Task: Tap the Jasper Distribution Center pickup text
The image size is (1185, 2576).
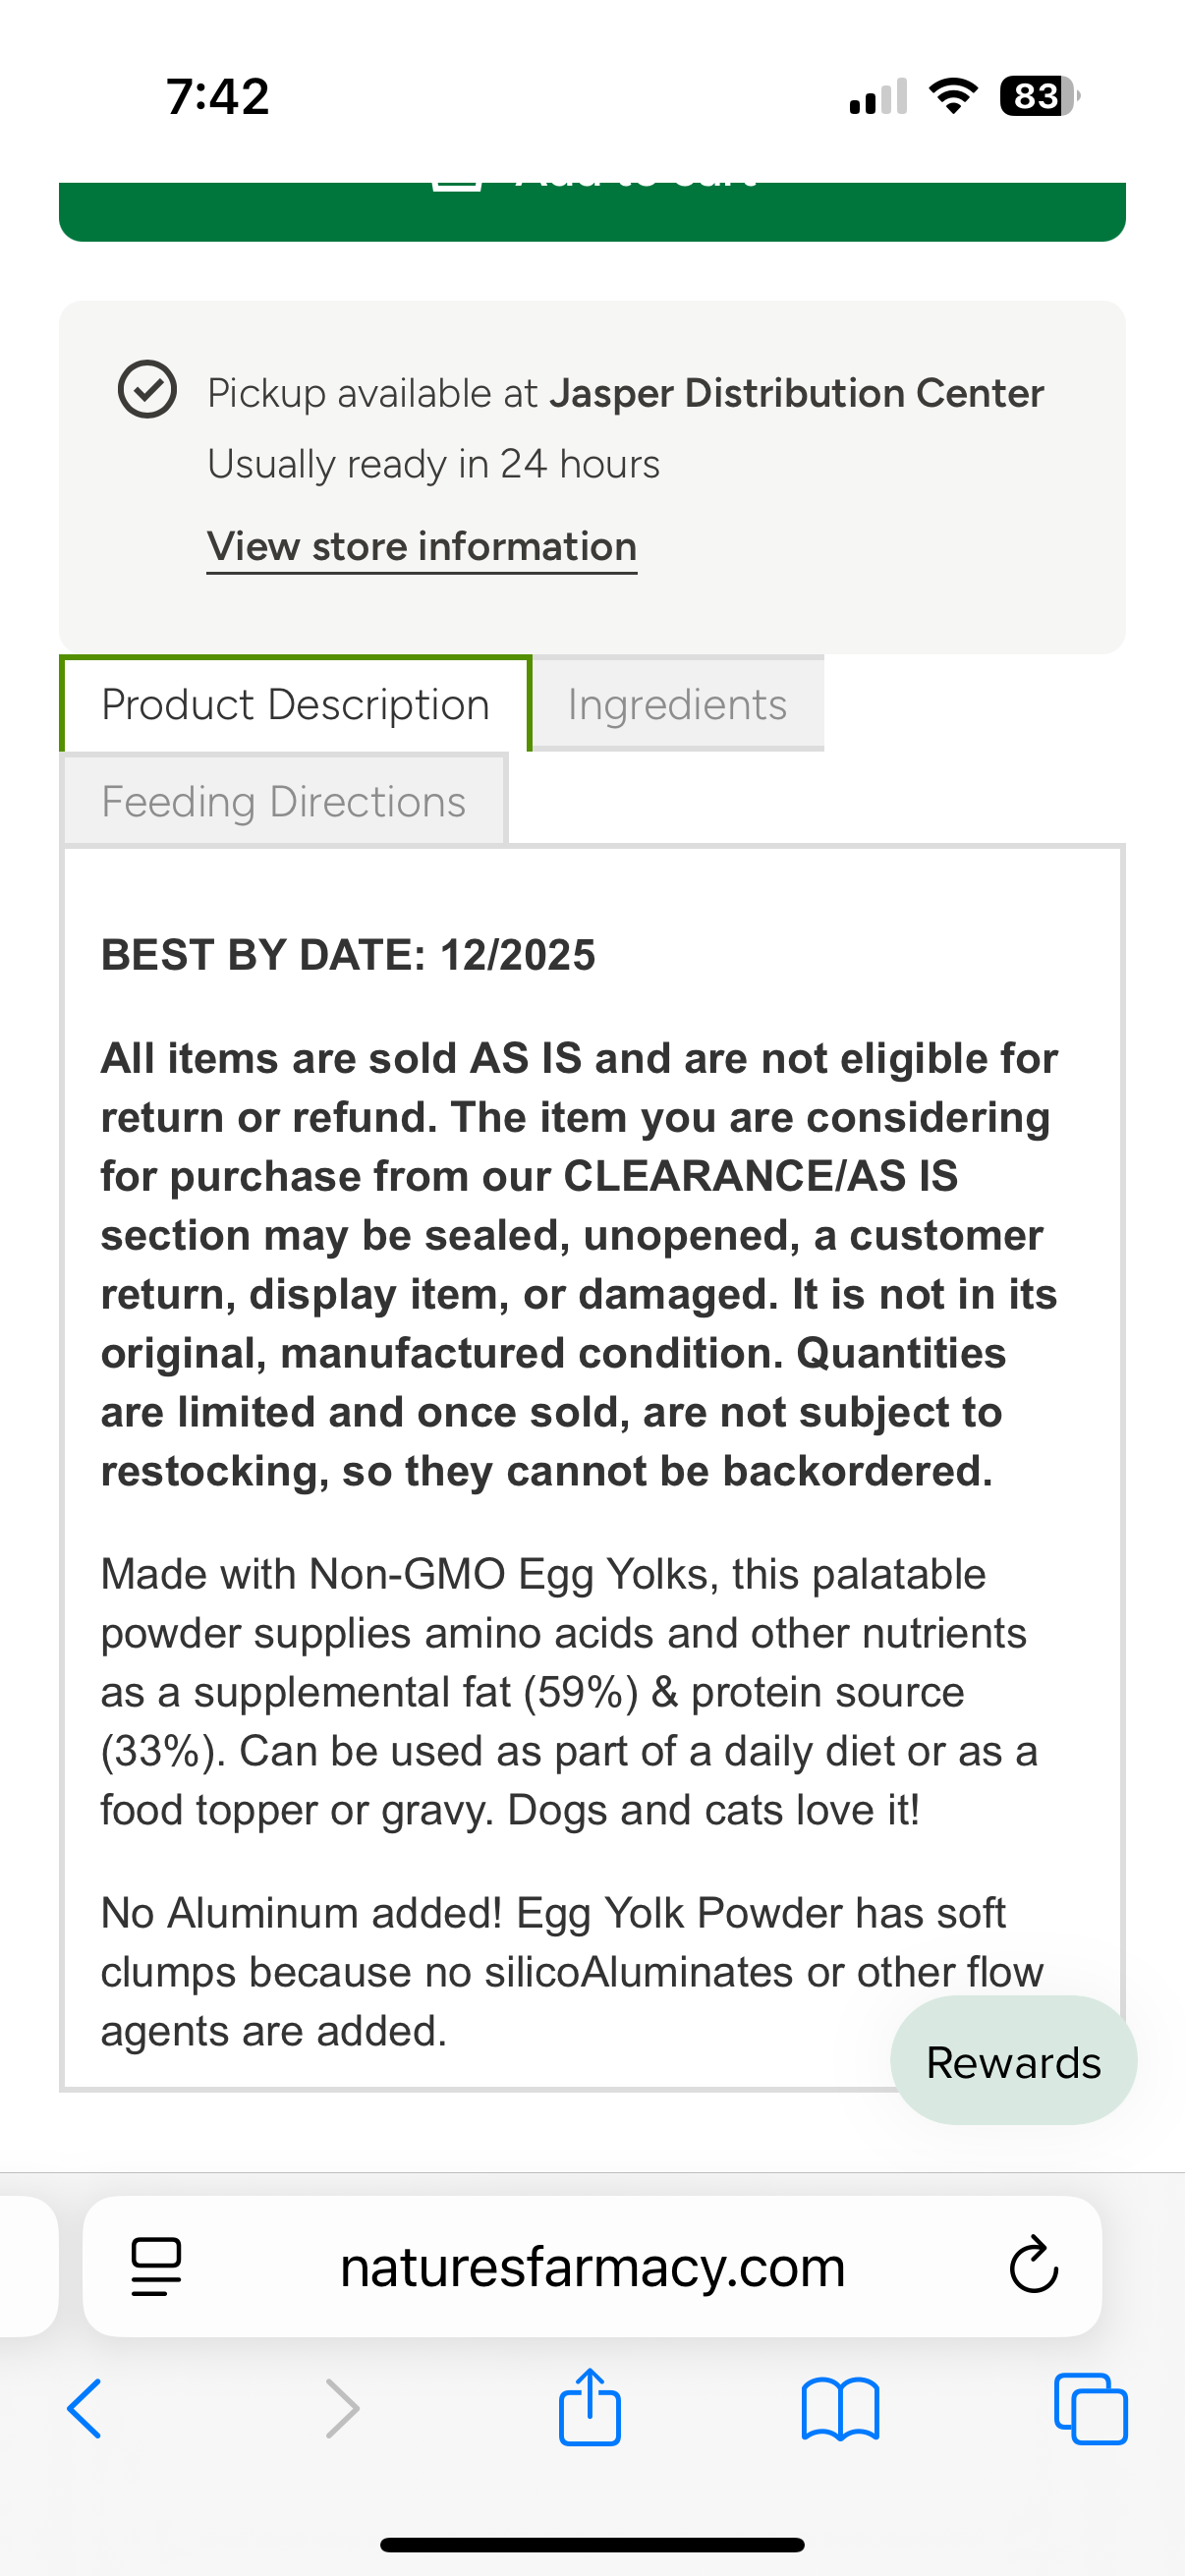Action: coord(796,393)
